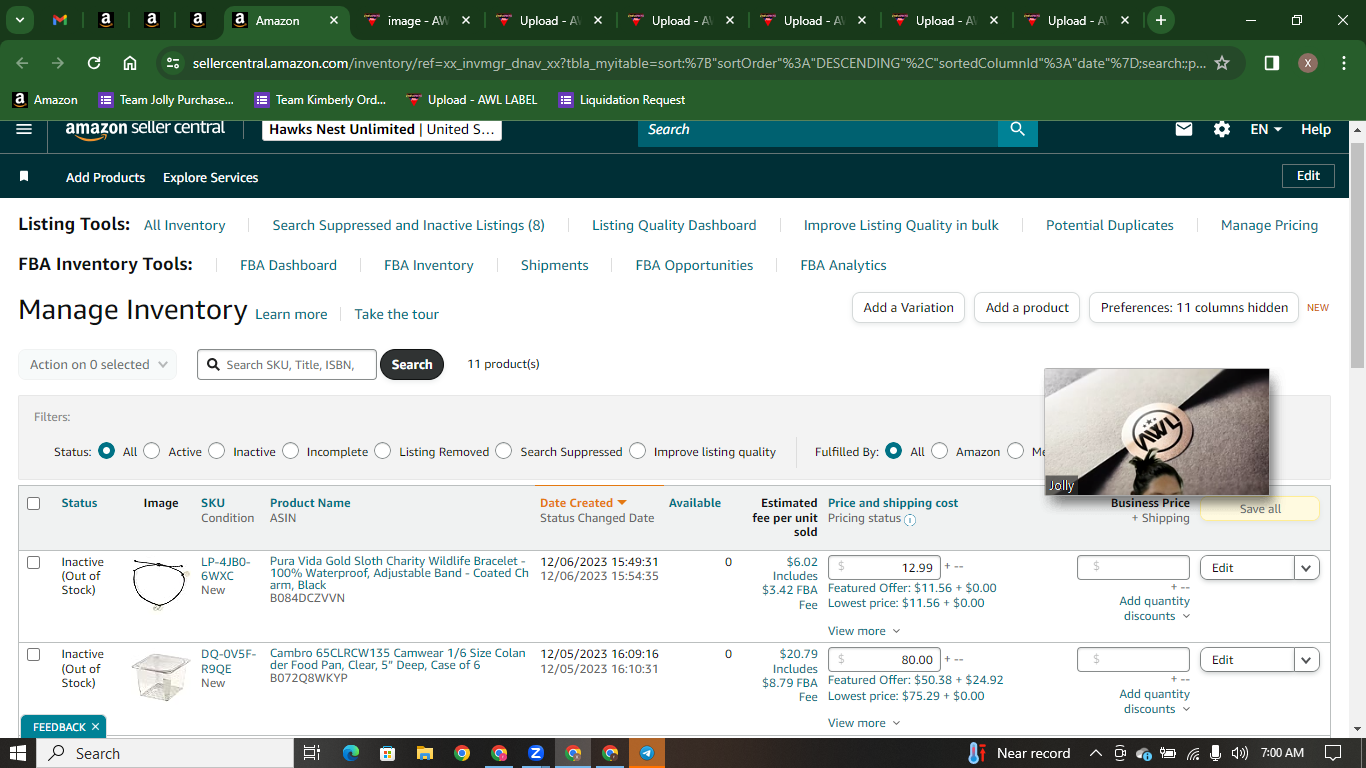Image resolution: width=1366 pixels, height=768 pixels.
Task: Click the bookmark flag beside Add Products
Action: pyautogui.click(x=24, y=176)
